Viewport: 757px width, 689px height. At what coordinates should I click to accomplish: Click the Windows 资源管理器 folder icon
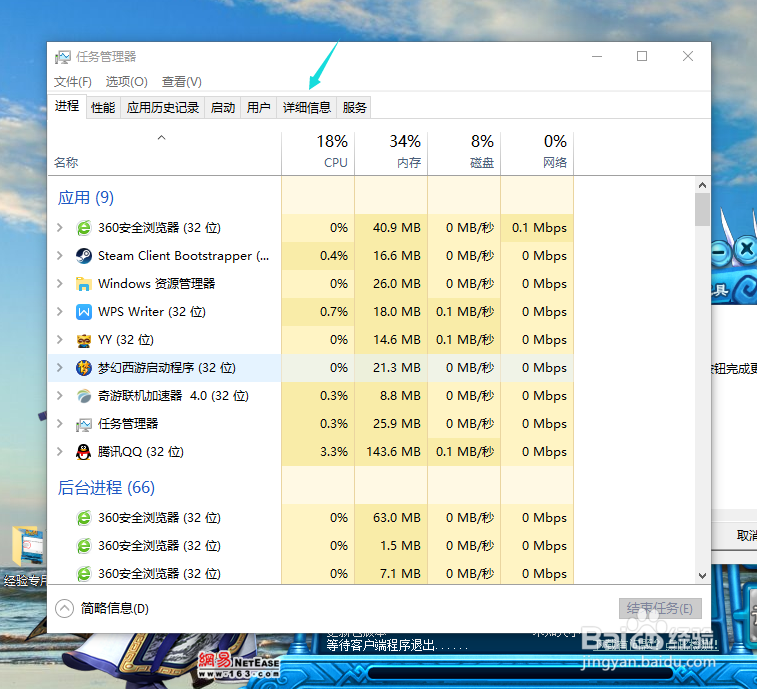[x=84, y=283]
